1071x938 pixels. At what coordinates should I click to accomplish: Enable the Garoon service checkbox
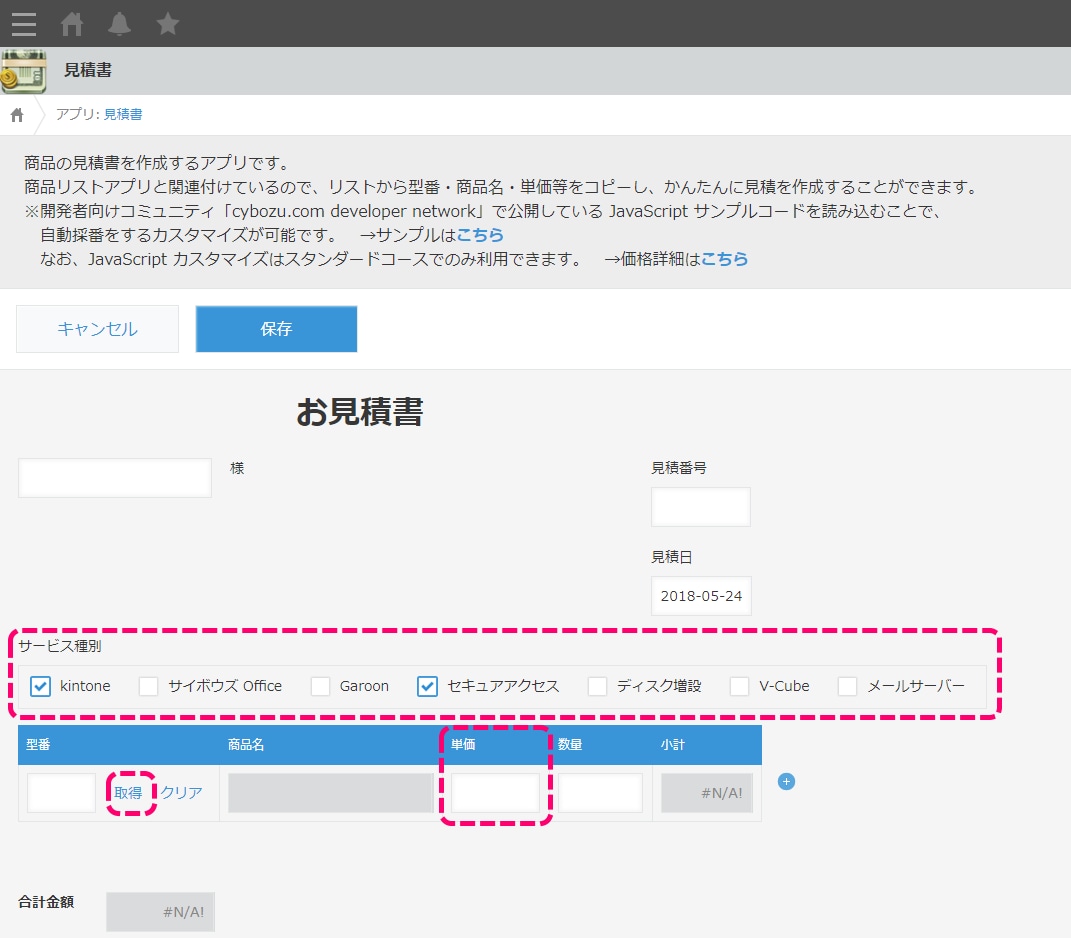[320, 686]
